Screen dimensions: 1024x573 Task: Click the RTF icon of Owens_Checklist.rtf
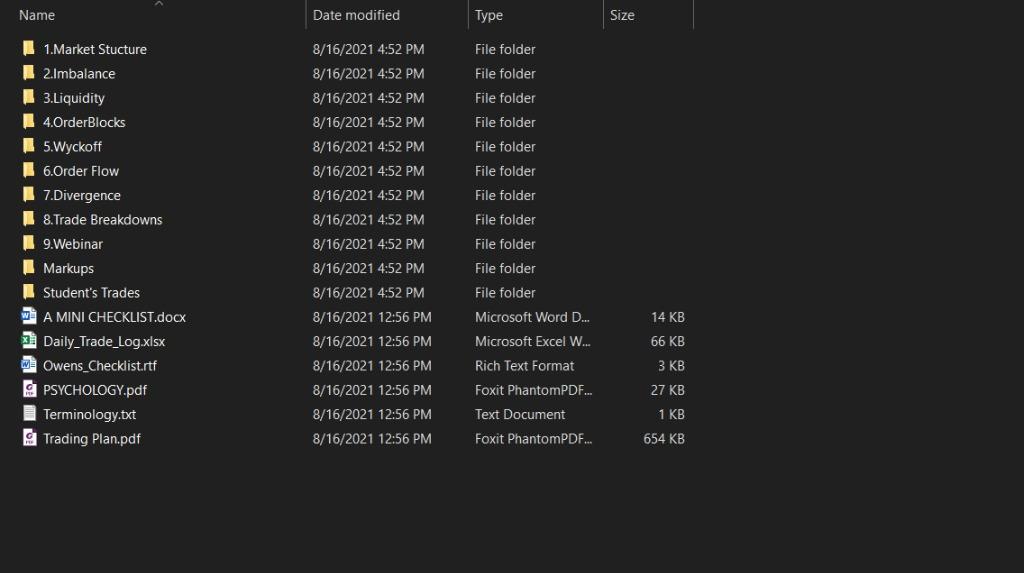(28, 365)
